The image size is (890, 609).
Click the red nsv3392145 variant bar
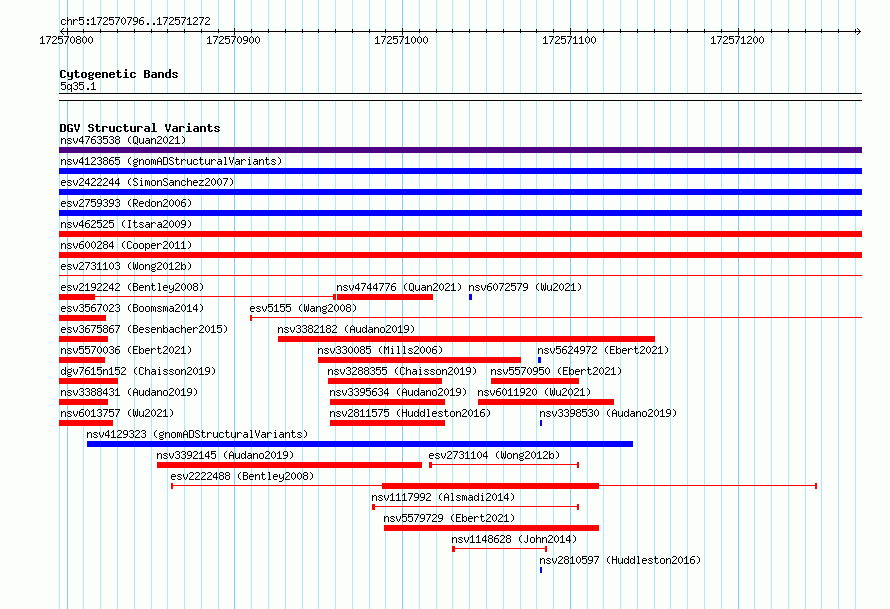[x=289, y=465]
